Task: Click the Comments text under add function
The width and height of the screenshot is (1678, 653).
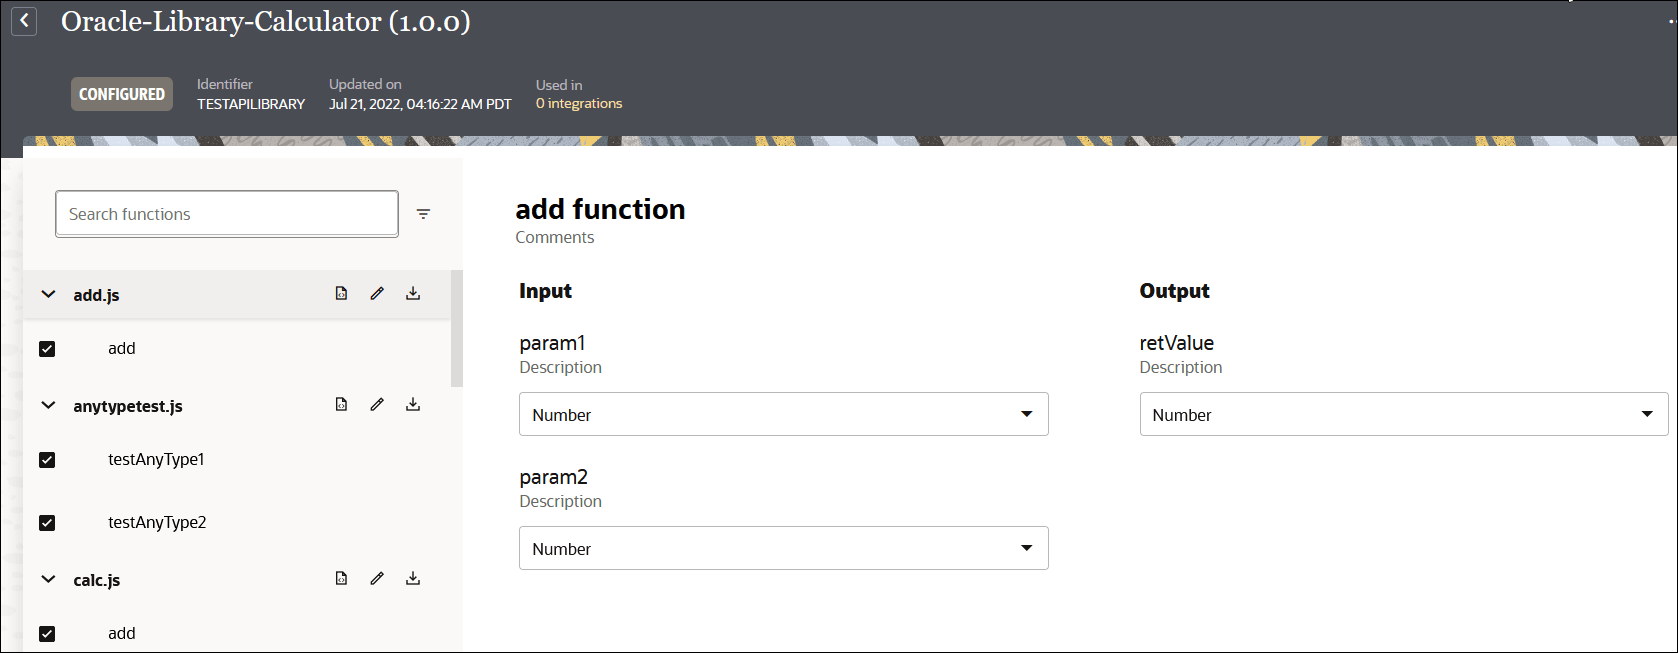Action: pyautogui.click(x=555, y=237)
